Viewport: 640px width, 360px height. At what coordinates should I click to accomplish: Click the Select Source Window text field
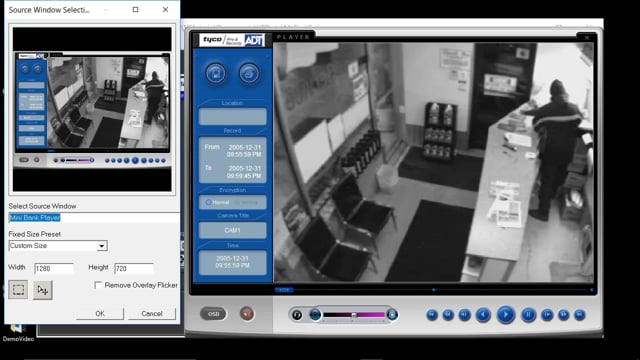click(x=94, y=218)
